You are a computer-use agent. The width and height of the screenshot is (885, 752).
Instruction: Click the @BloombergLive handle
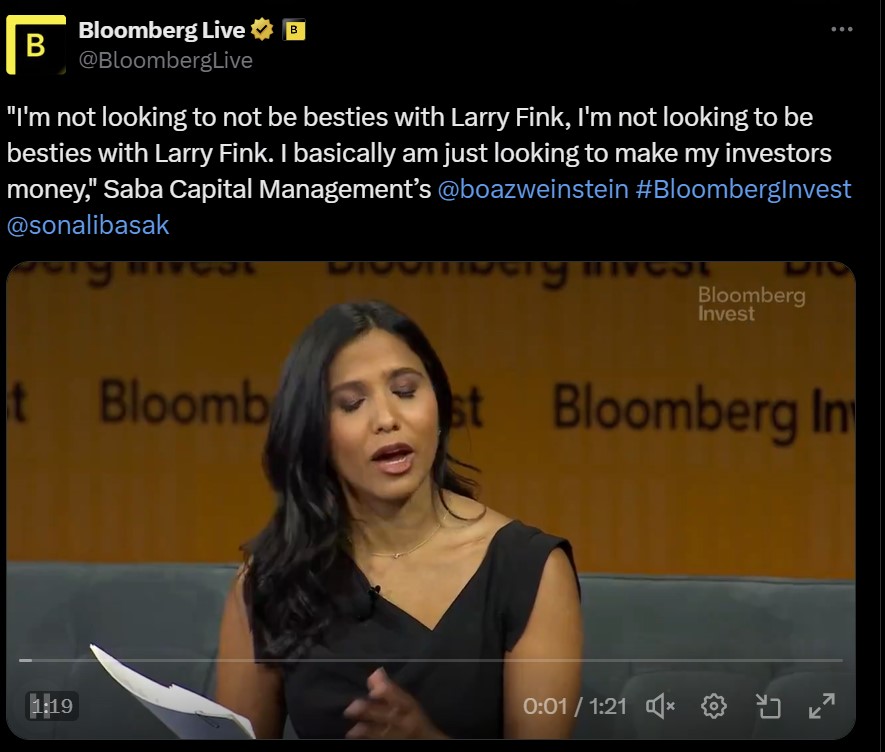click(165, 60)
